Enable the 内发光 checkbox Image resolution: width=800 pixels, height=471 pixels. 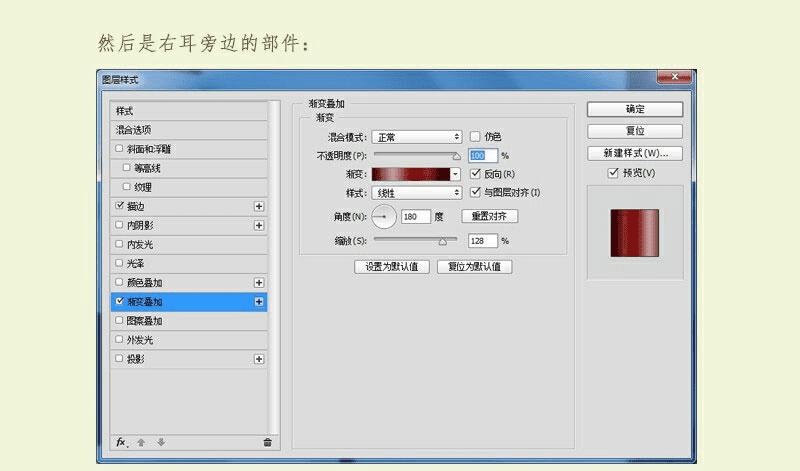pos(119,244)
